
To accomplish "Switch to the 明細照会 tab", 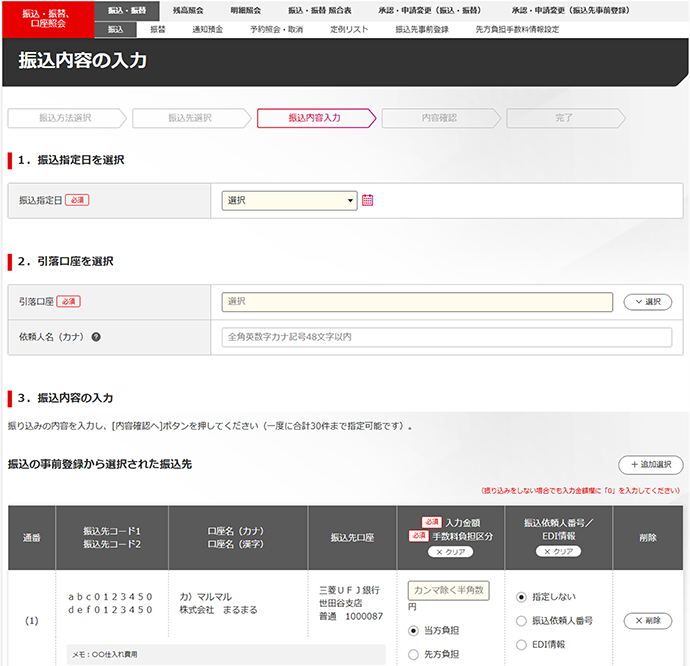I will [245, 9].
